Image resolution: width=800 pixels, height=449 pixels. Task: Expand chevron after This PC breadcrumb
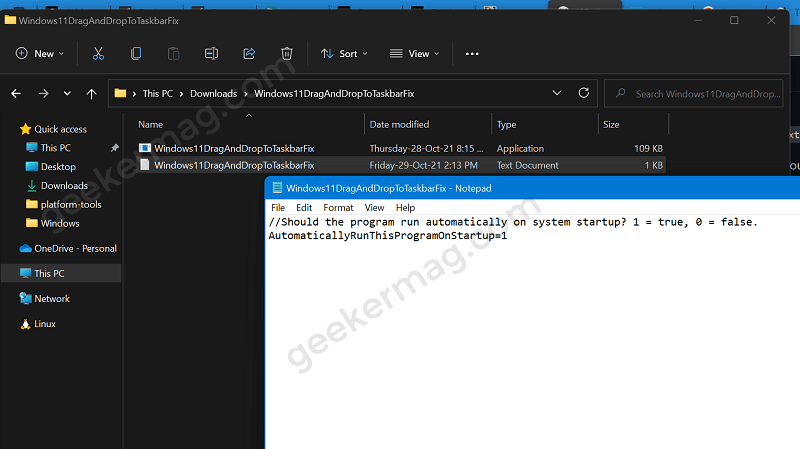(181, 94)
